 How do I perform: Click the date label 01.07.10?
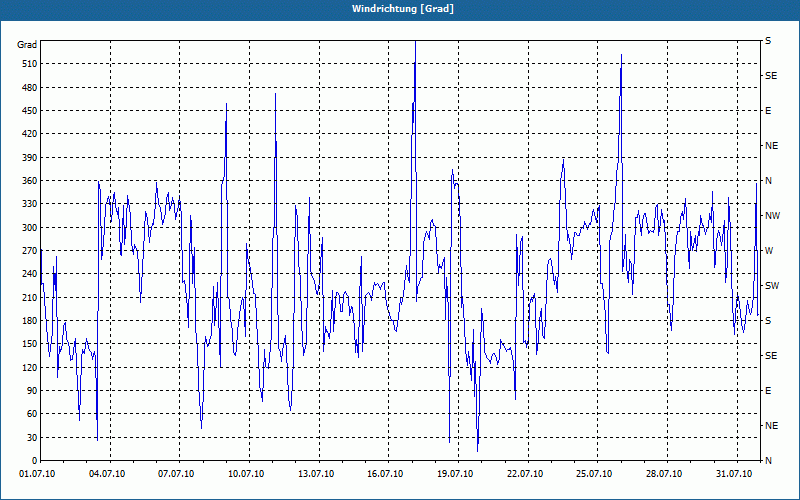(37, 474)
